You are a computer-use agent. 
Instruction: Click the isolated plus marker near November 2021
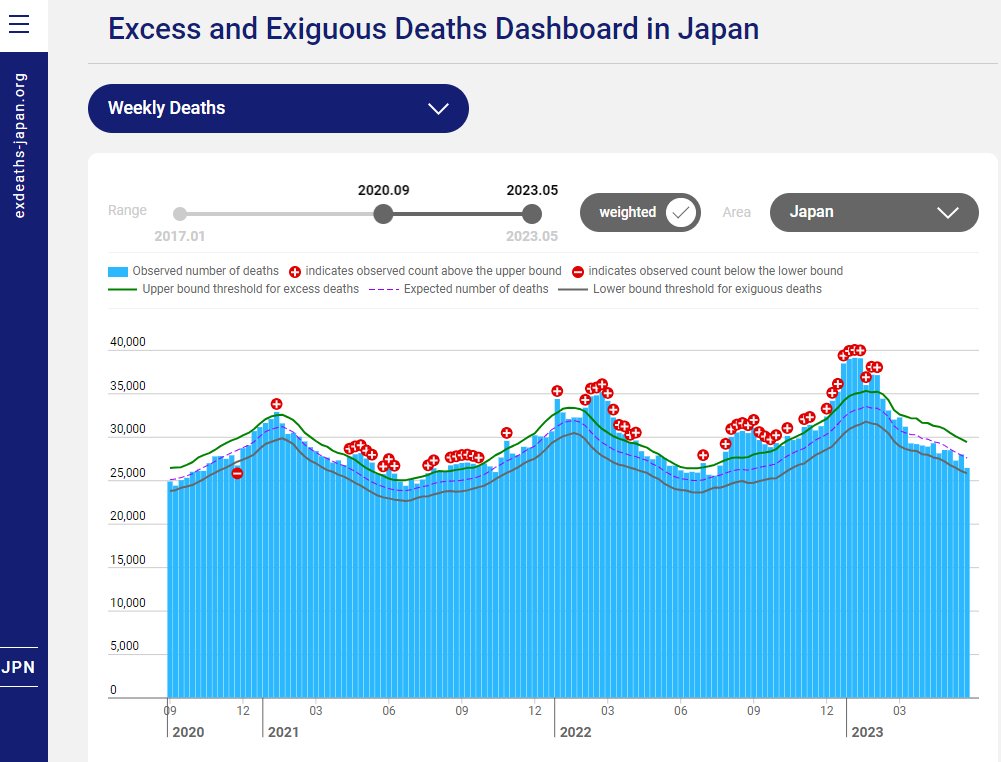click(507, 433)
